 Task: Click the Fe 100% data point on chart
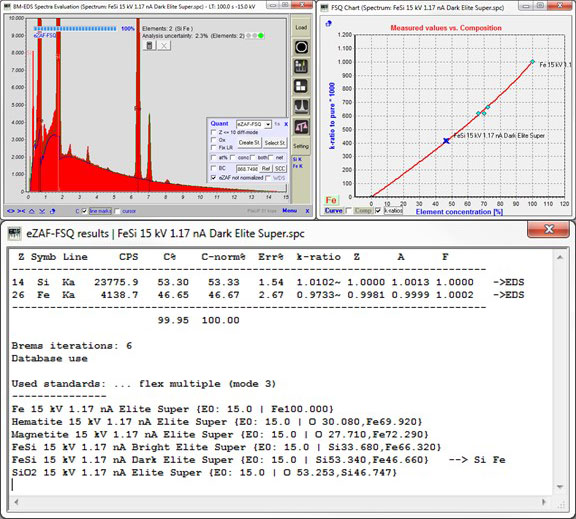pos(532,62)
